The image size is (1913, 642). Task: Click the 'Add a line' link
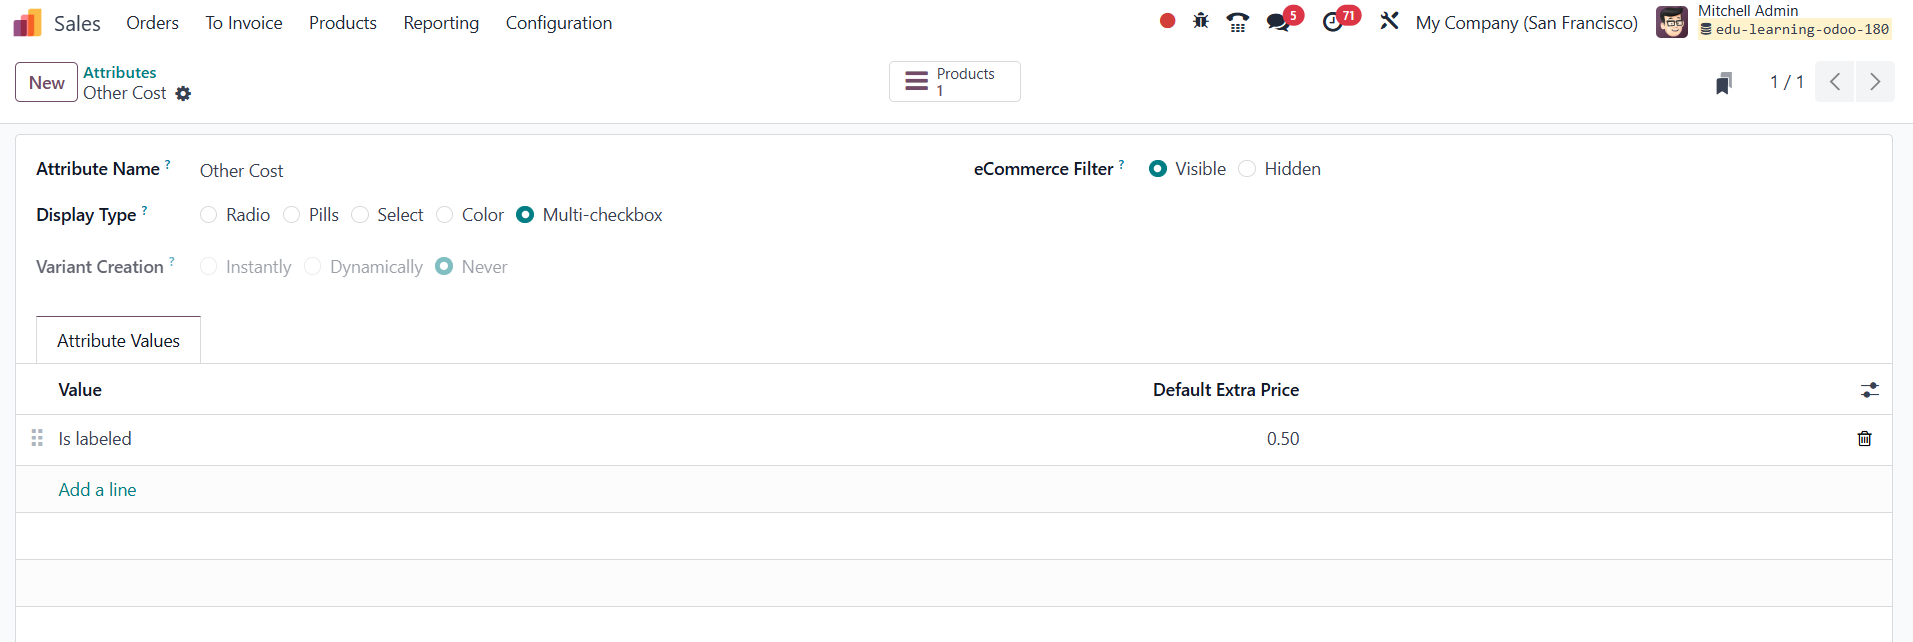coord(97,490)
